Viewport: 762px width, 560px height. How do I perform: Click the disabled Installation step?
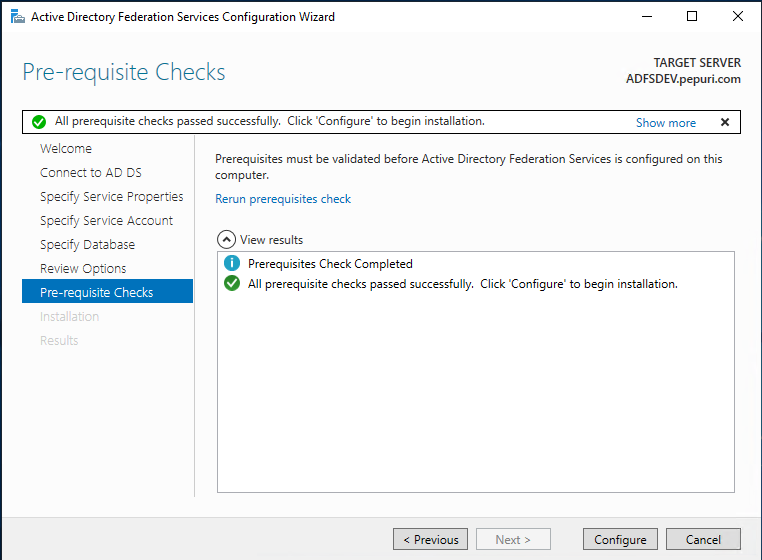[69, 316]
